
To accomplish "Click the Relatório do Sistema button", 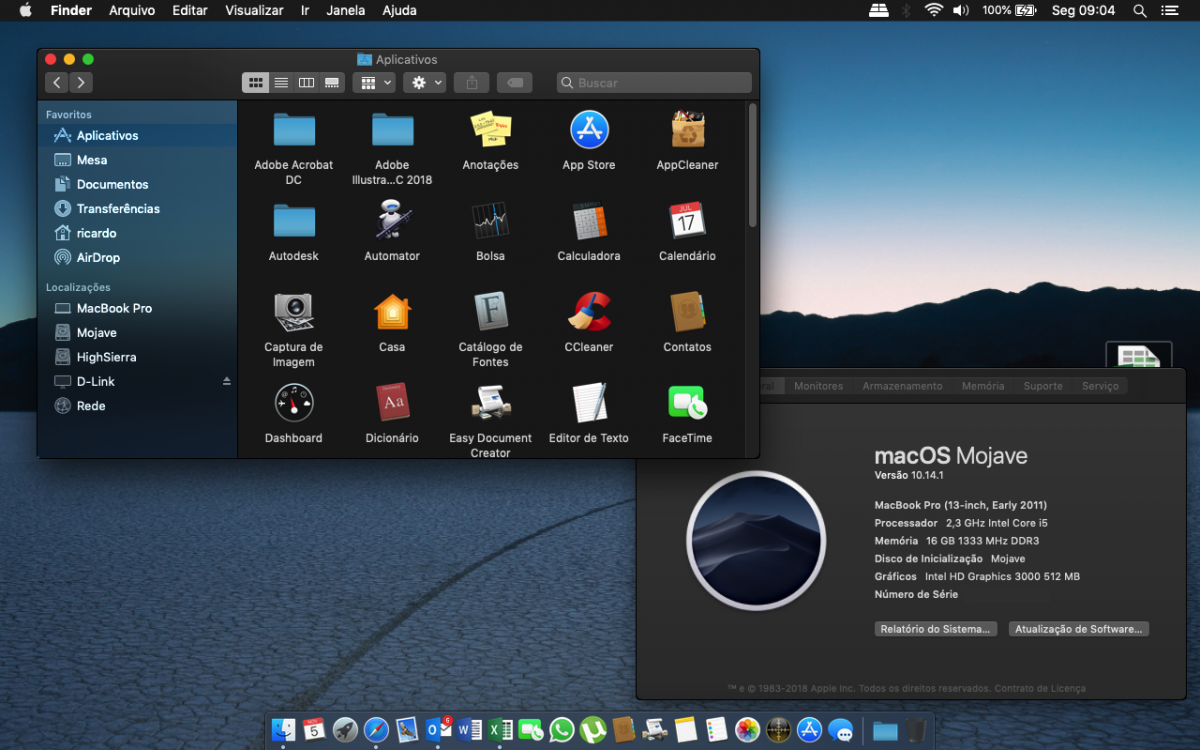I will (935, 629).
